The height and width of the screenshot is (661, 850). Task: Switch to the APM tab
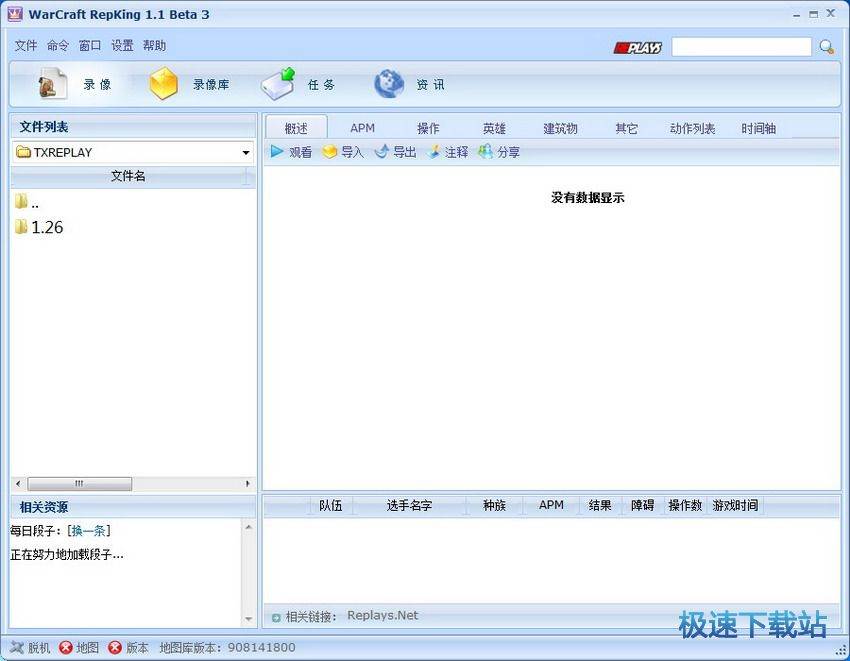point(362,127)
